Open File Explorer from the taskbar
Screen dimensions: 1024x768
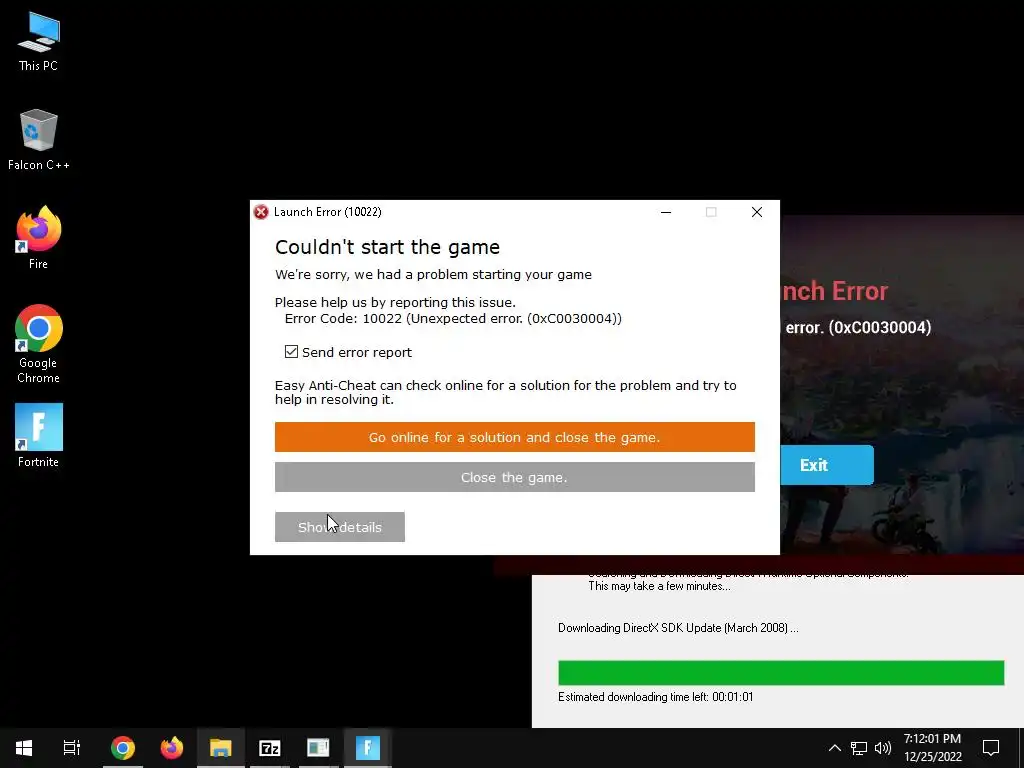click(x=221, y=748)
